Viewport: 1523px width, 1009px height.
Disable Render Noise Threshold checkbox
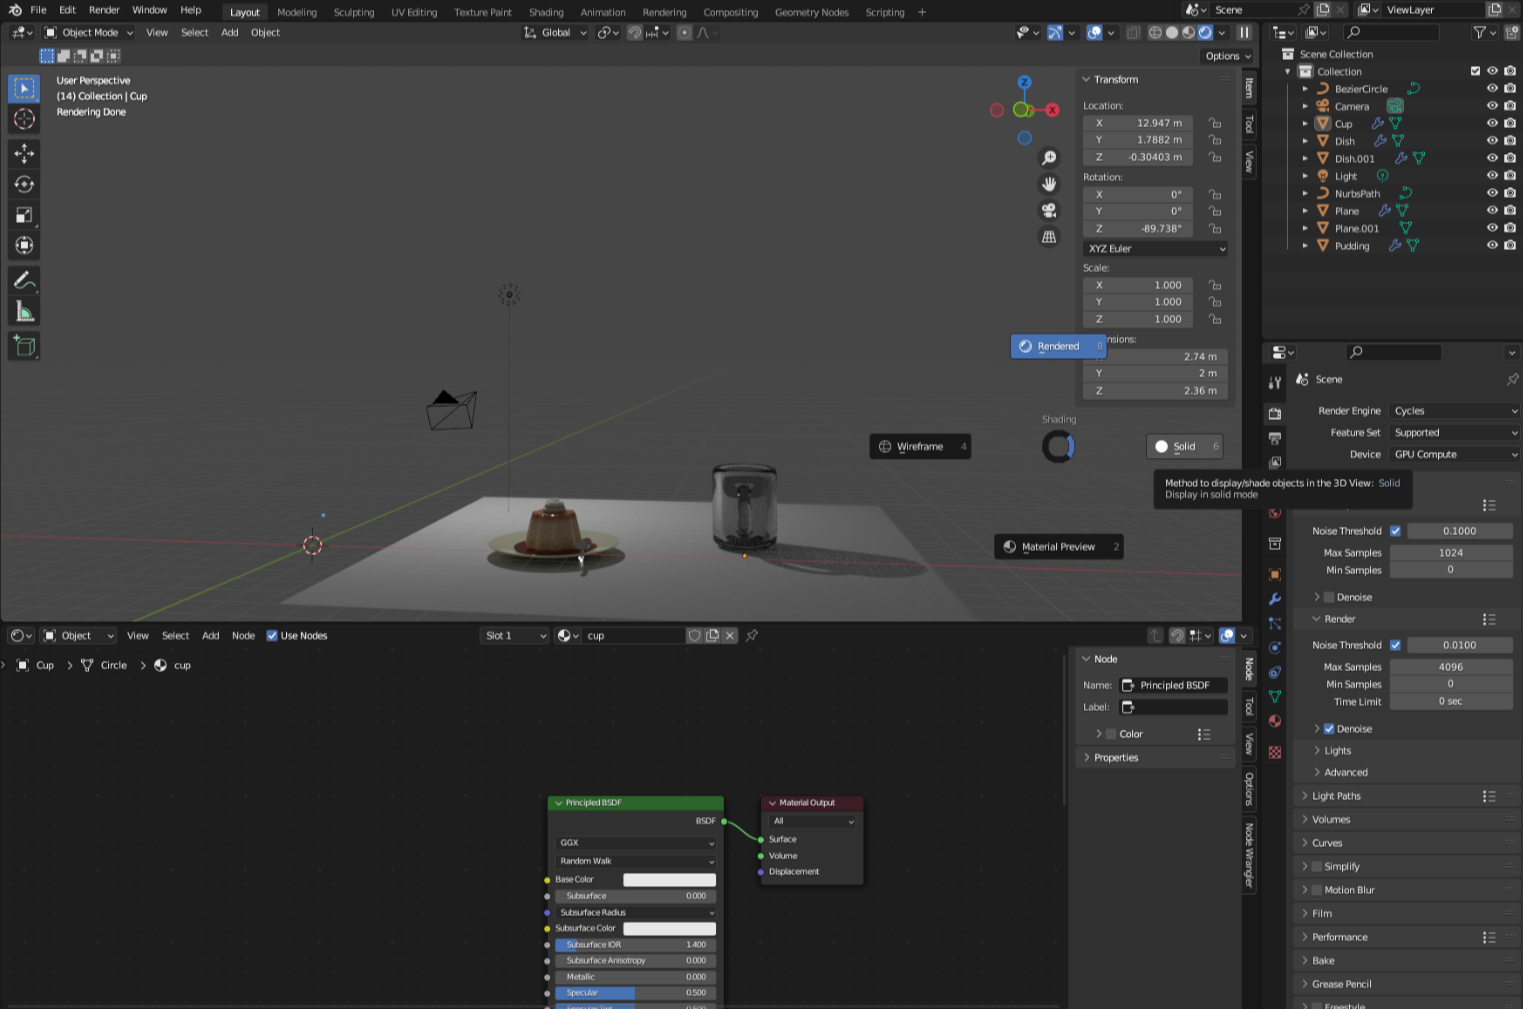pyautogui.click(x=1395, y=645)
